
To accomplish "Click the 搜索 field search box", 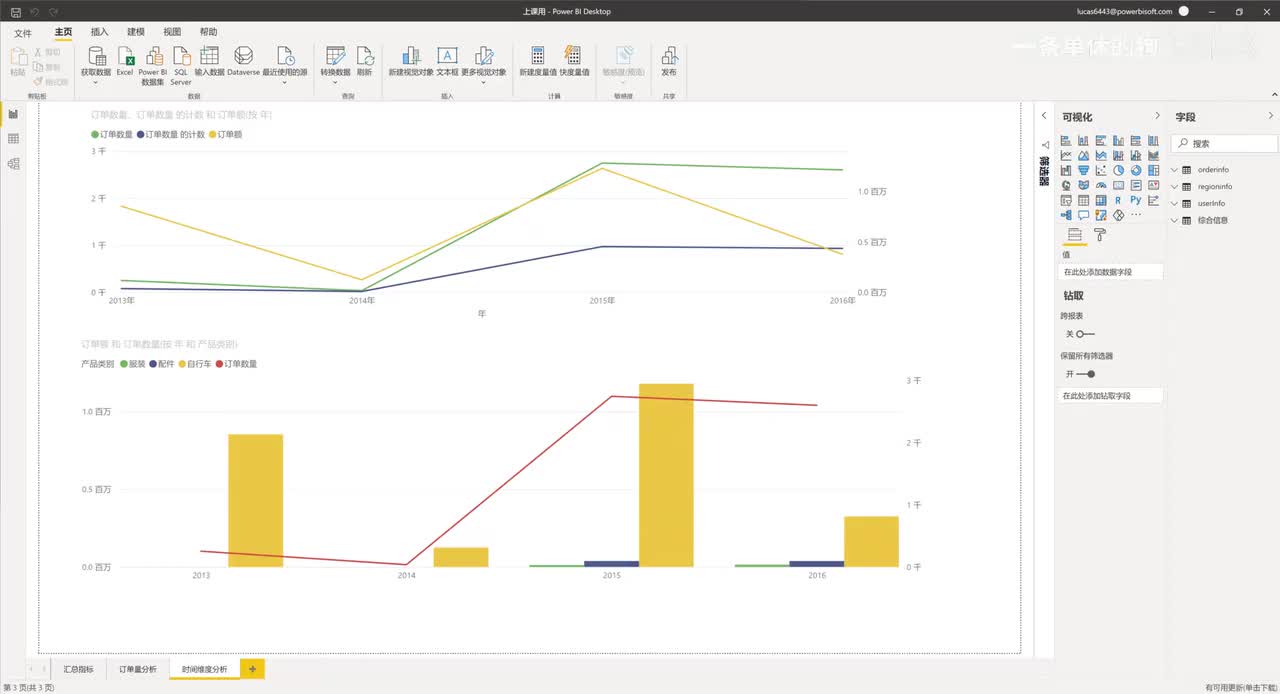I will [1224, 144].
